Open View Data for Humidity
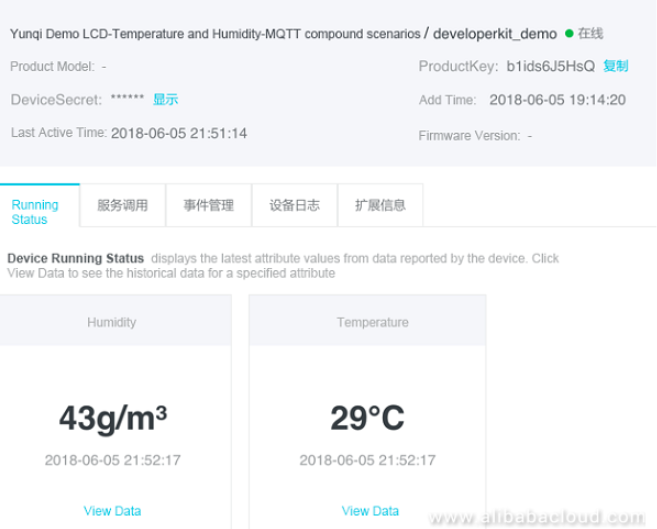This screenshot has height=529, width=657. coord(112,511)
